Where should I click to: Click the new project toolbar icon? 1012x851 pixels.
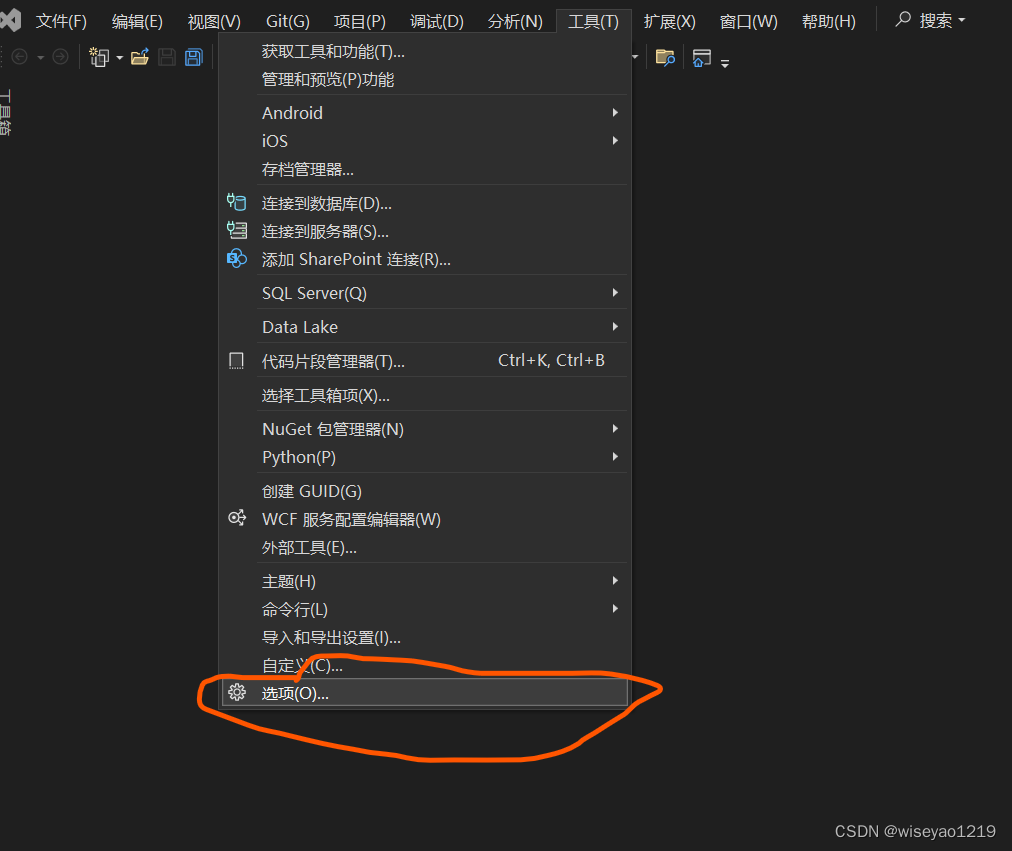[x=99, y=57]
